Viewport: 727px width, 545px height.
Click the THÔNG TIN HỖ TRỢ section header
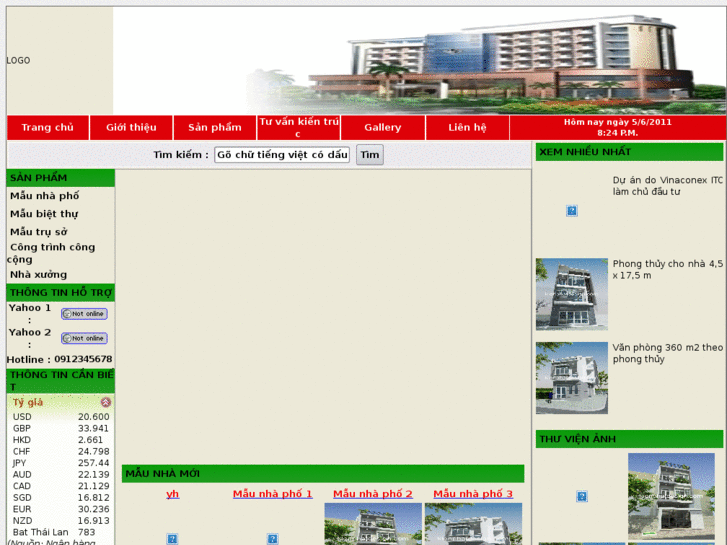point(60,293)
